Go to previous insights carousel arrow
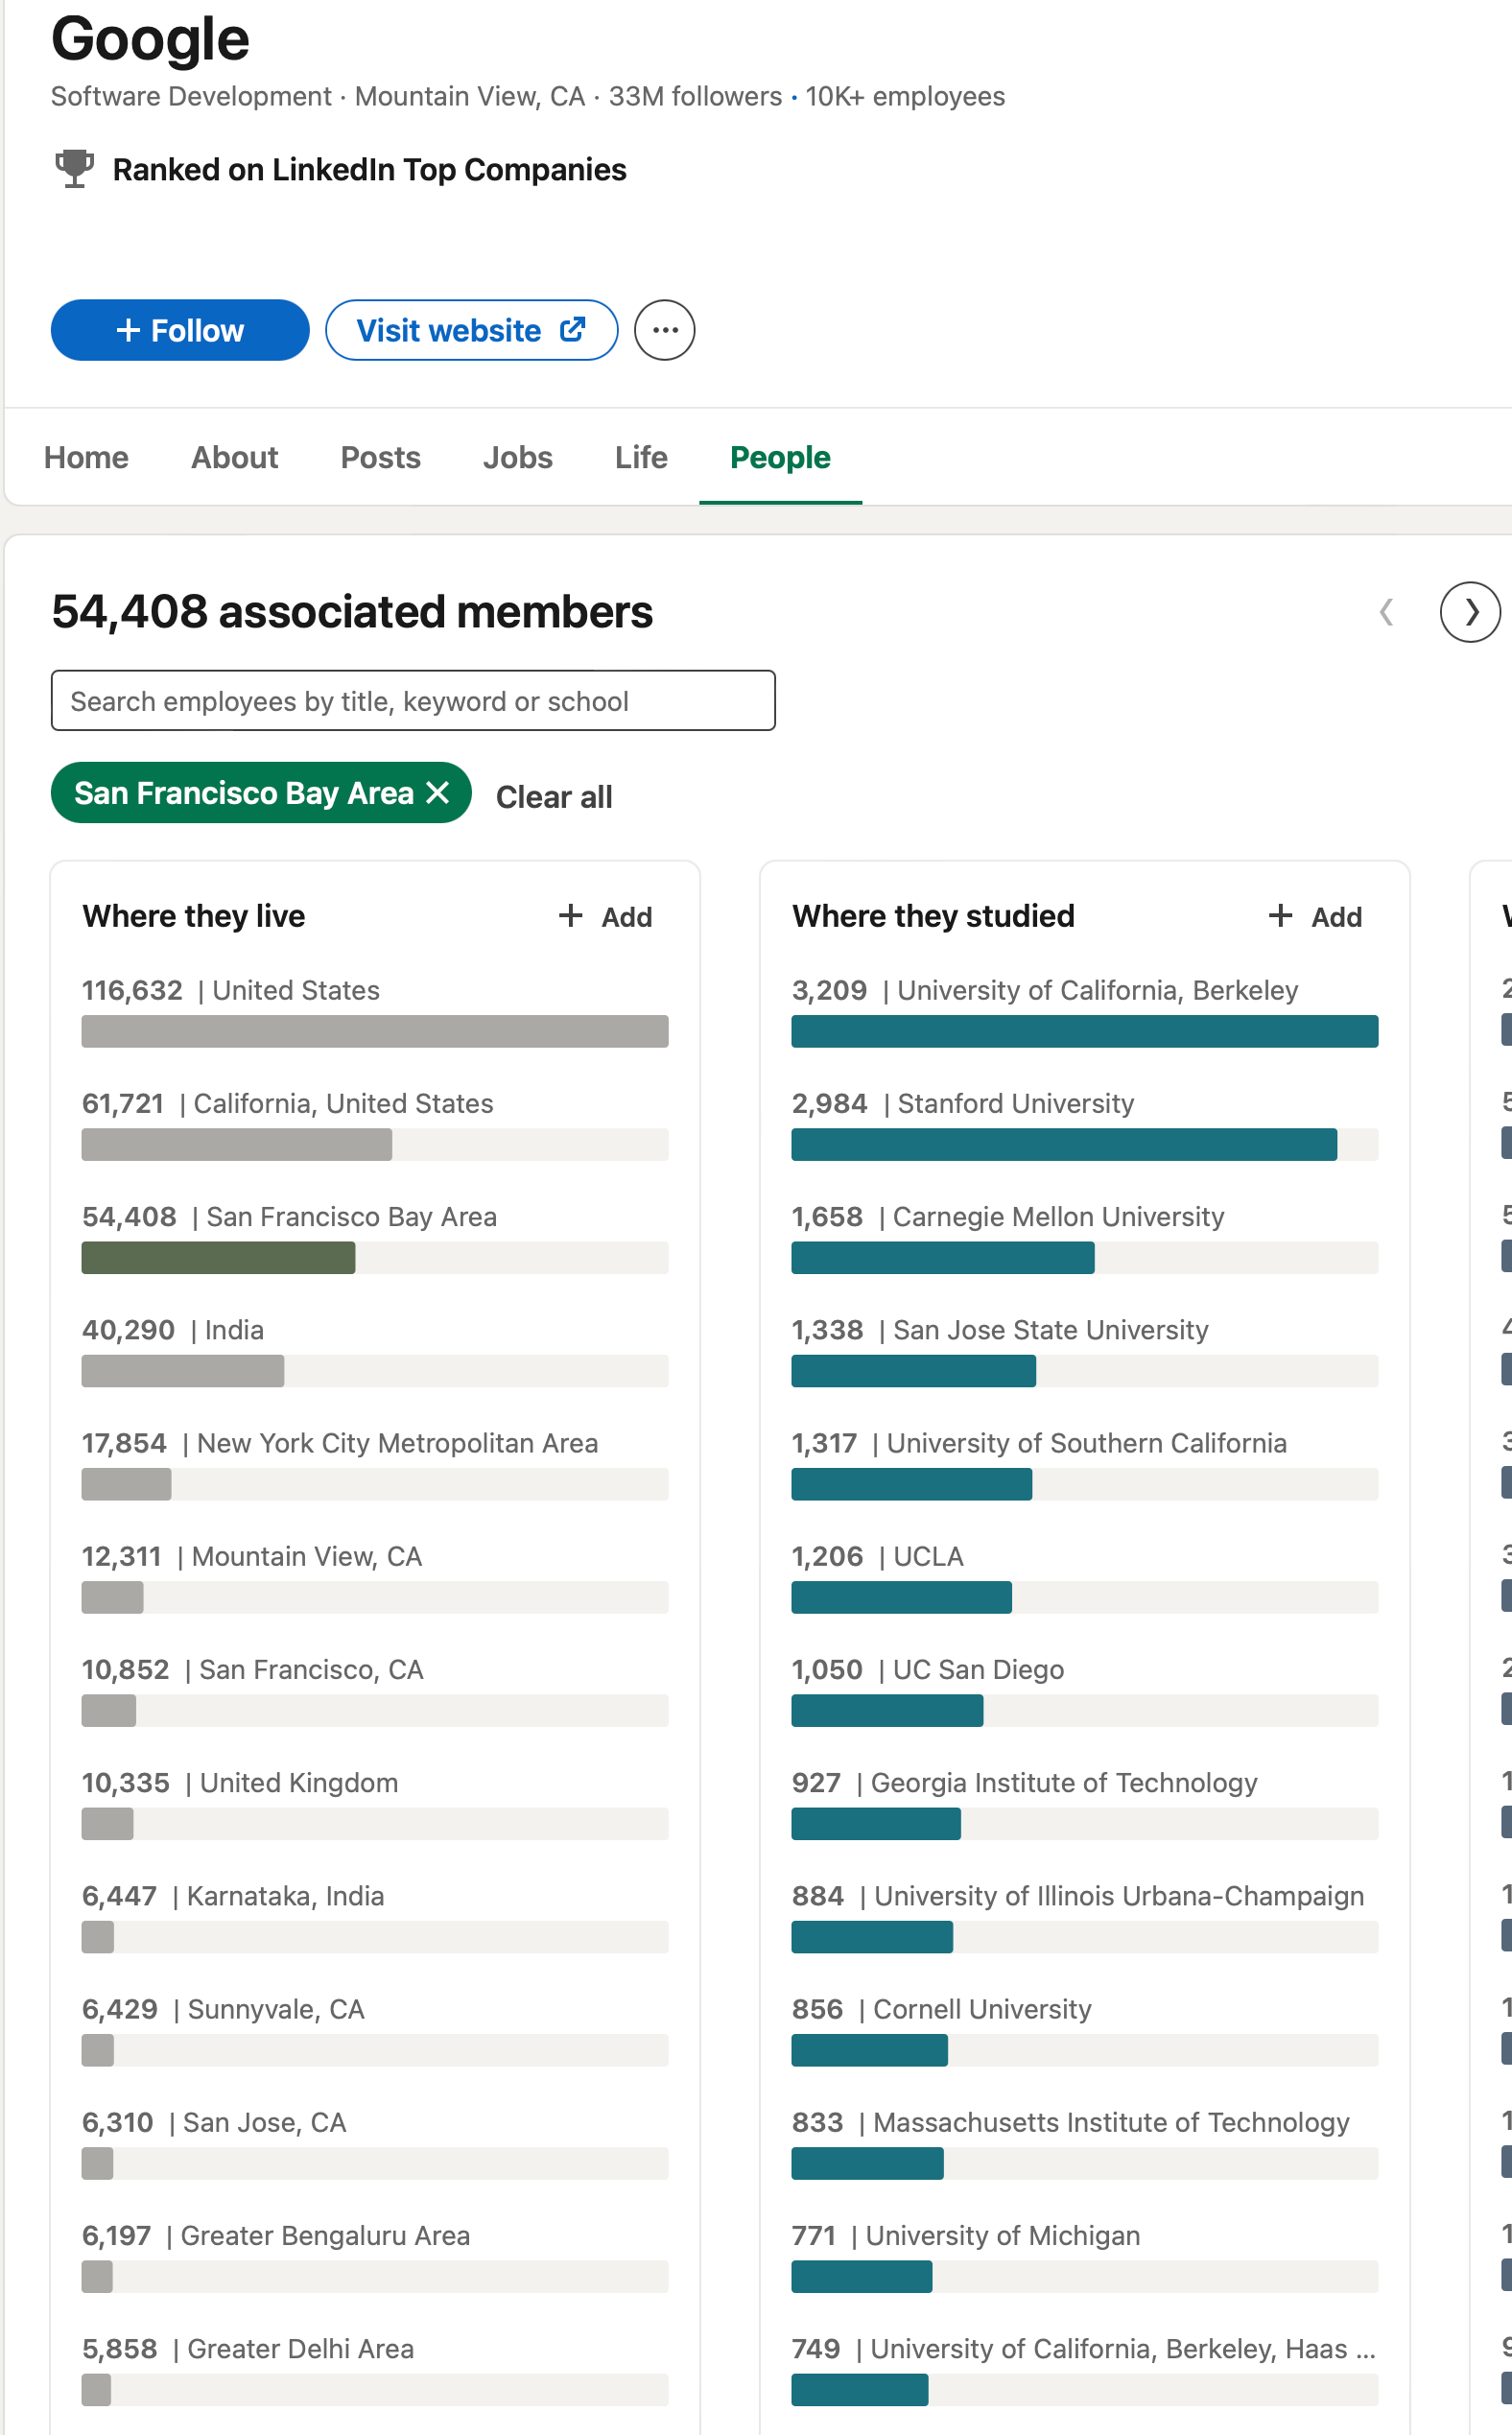 [x=1386, y=612]
